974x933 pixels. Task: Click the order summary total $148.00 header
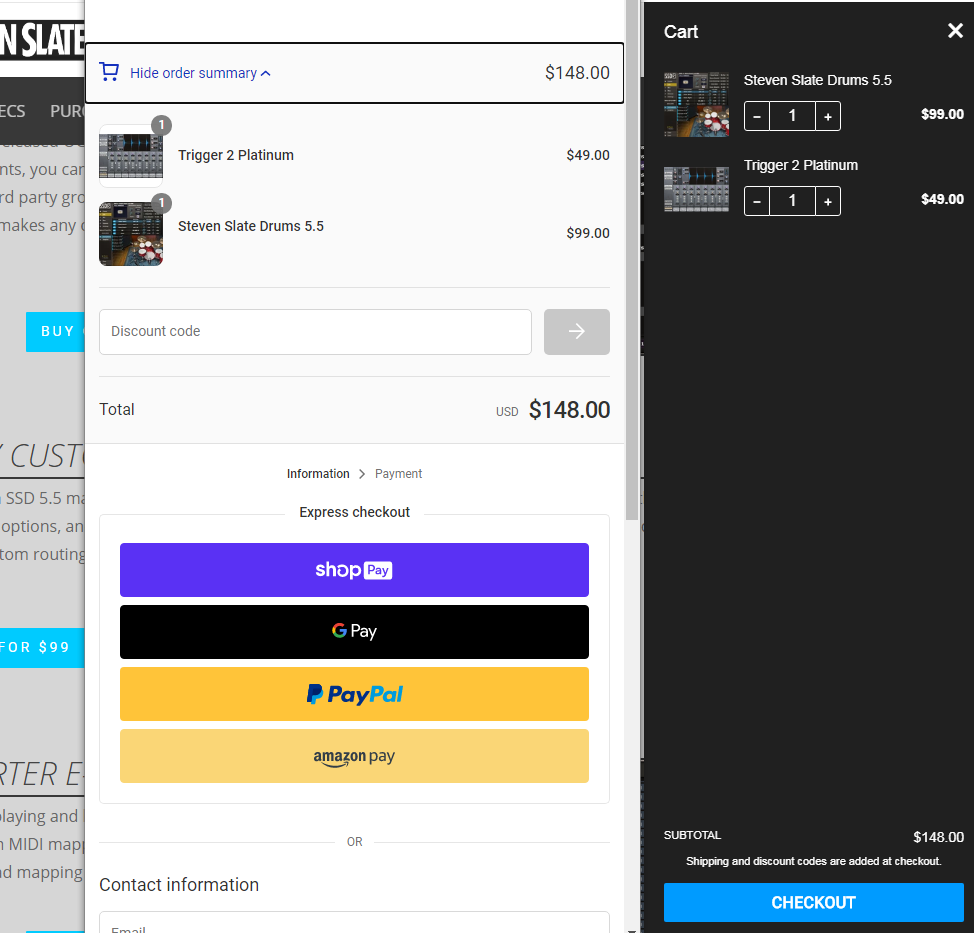coord(577,73)
